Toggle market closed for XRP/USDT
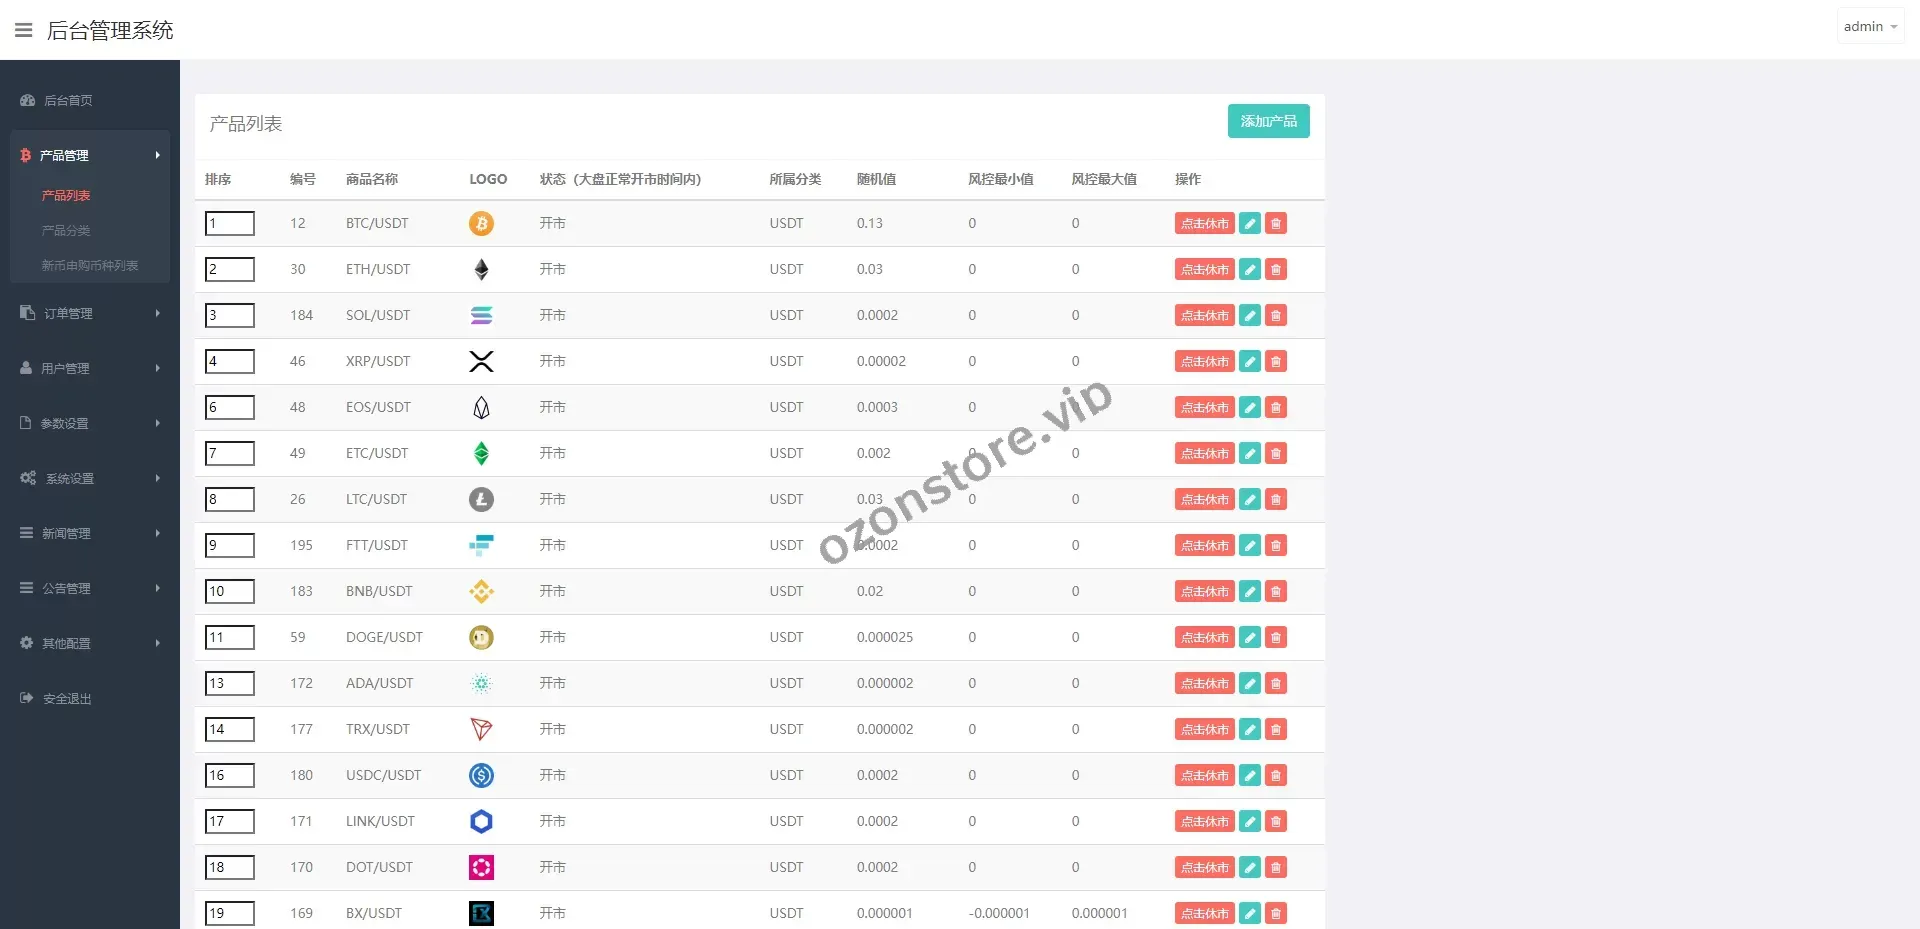 [1204, 362]
